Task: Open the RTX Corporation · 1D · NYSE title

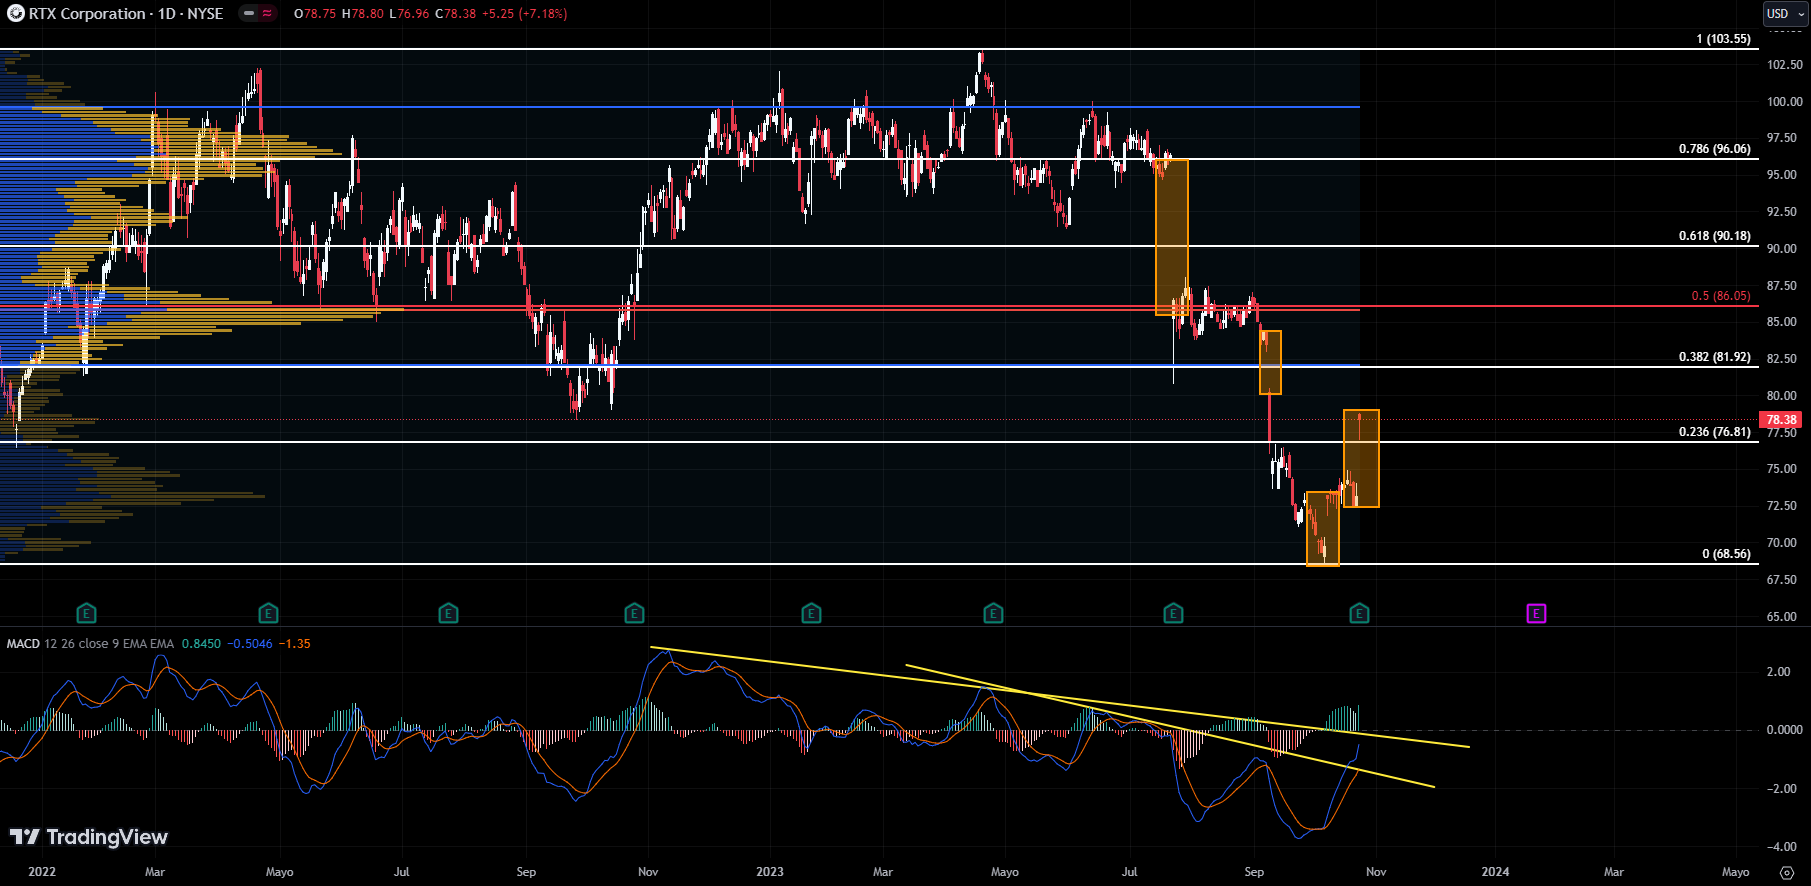Action: click(x=126, y=14)
